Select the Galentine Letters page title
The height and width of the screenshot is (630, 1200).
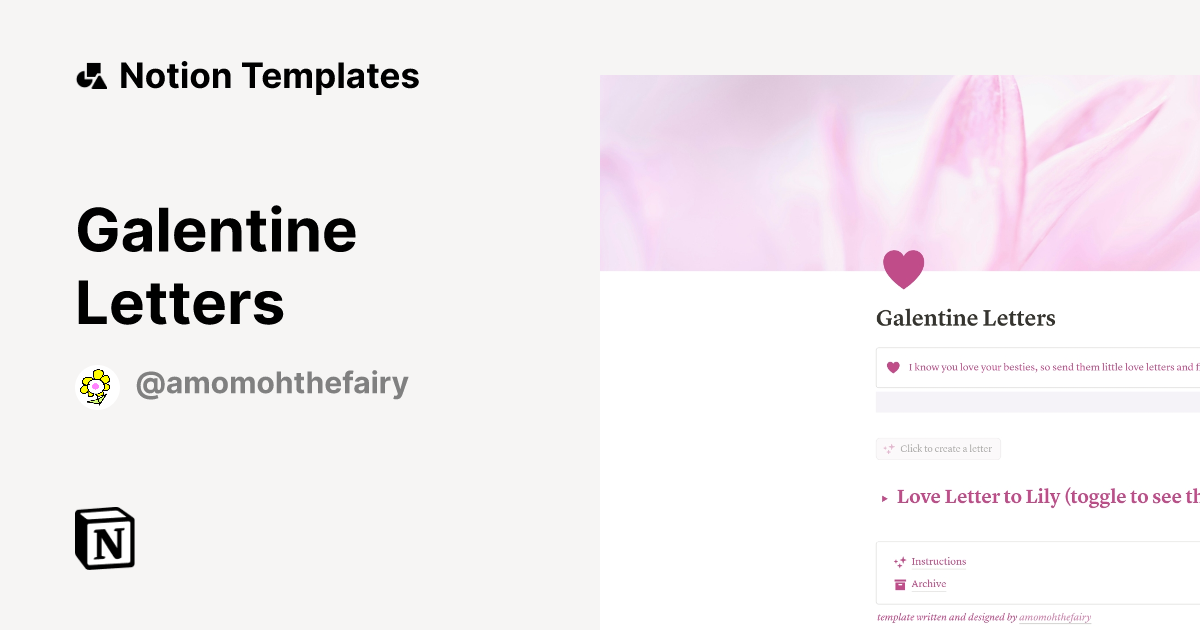pos(965,318)
